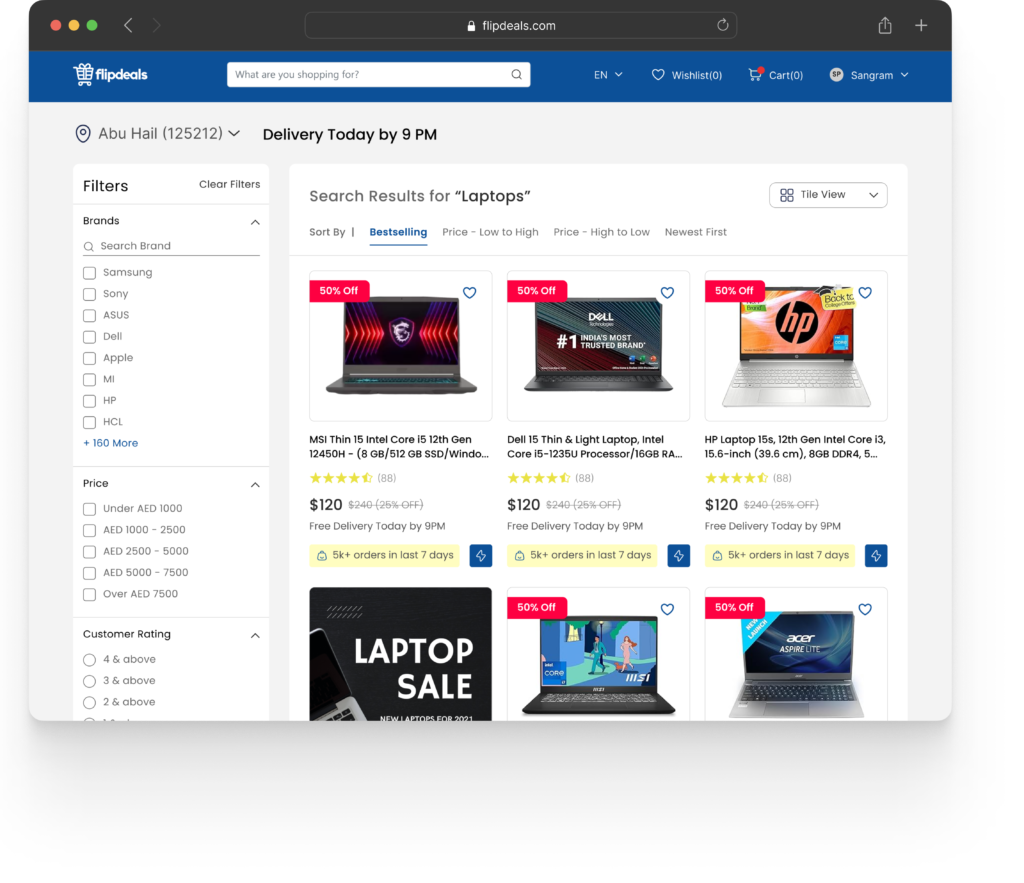Click the padlock icon in the address bar
Viewport: 1024px width, 883px height.
472,26
